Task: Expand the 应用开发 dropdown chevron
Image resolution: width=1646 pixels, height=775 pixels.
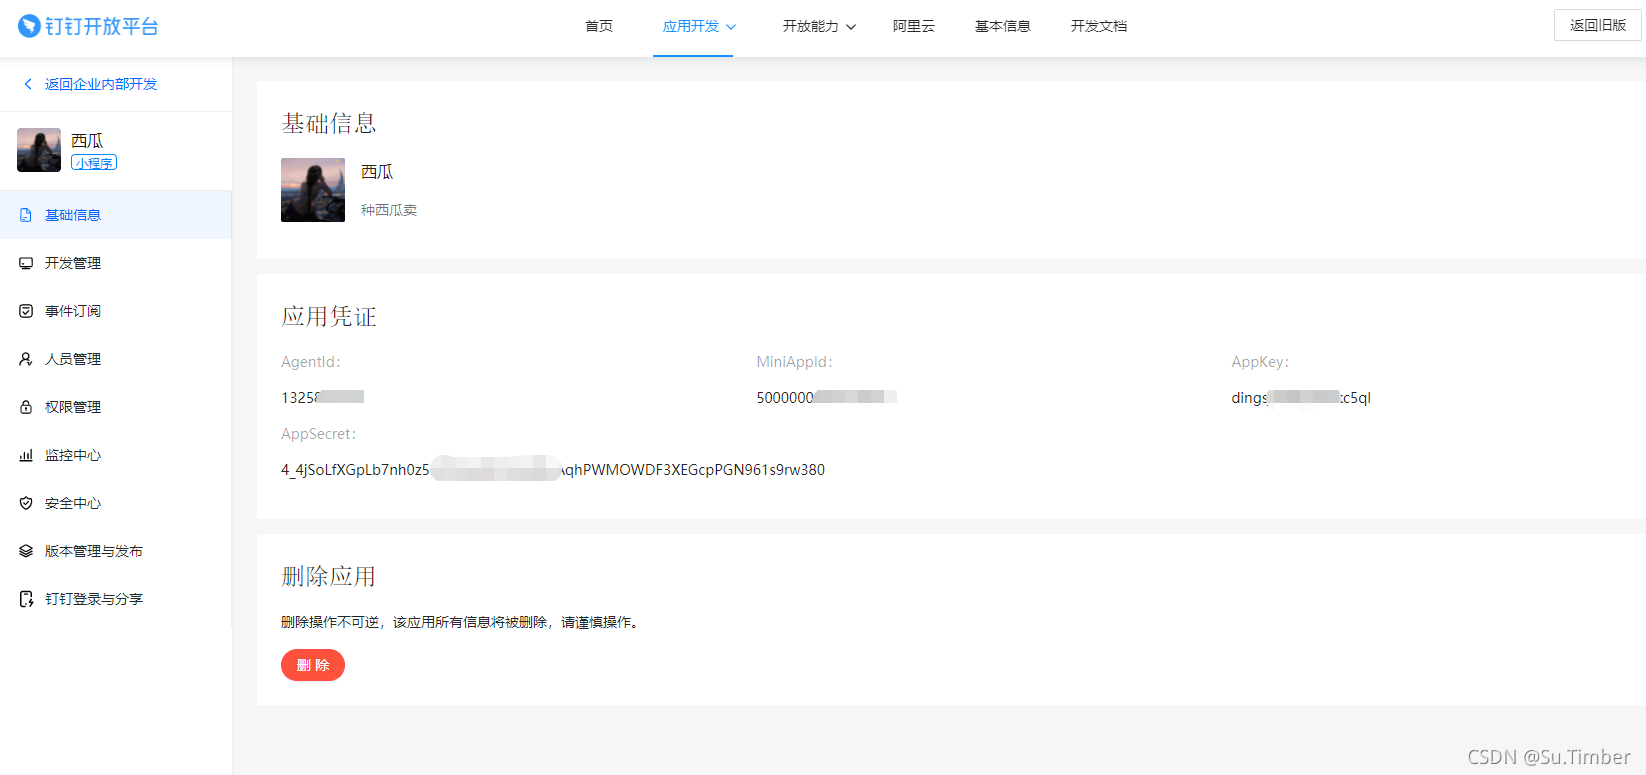Action: click(x=731, y=27)
